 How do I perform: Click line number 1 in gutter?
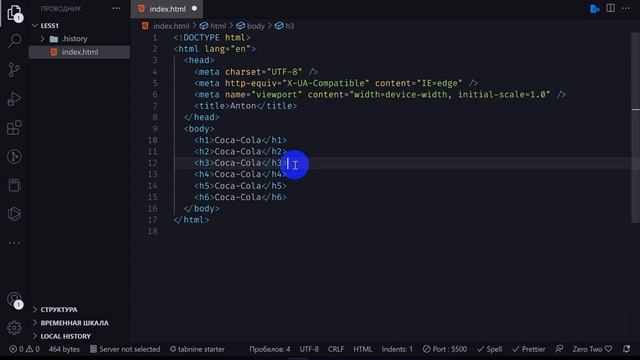point(155,38)
